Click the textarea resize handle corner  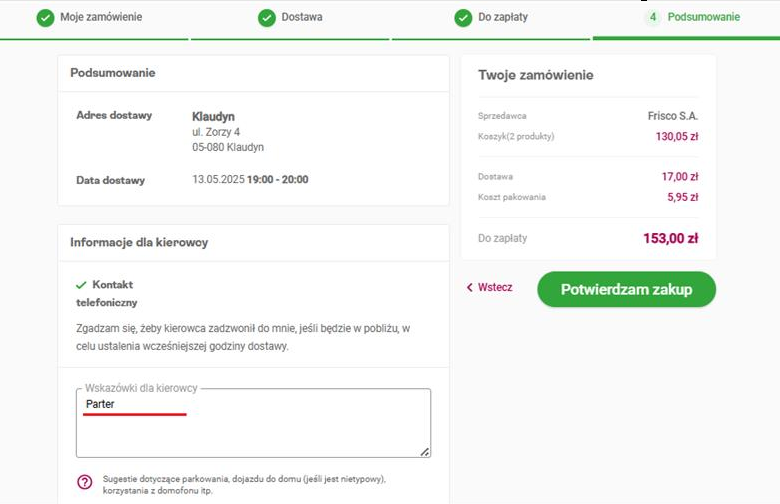[425, 452]
